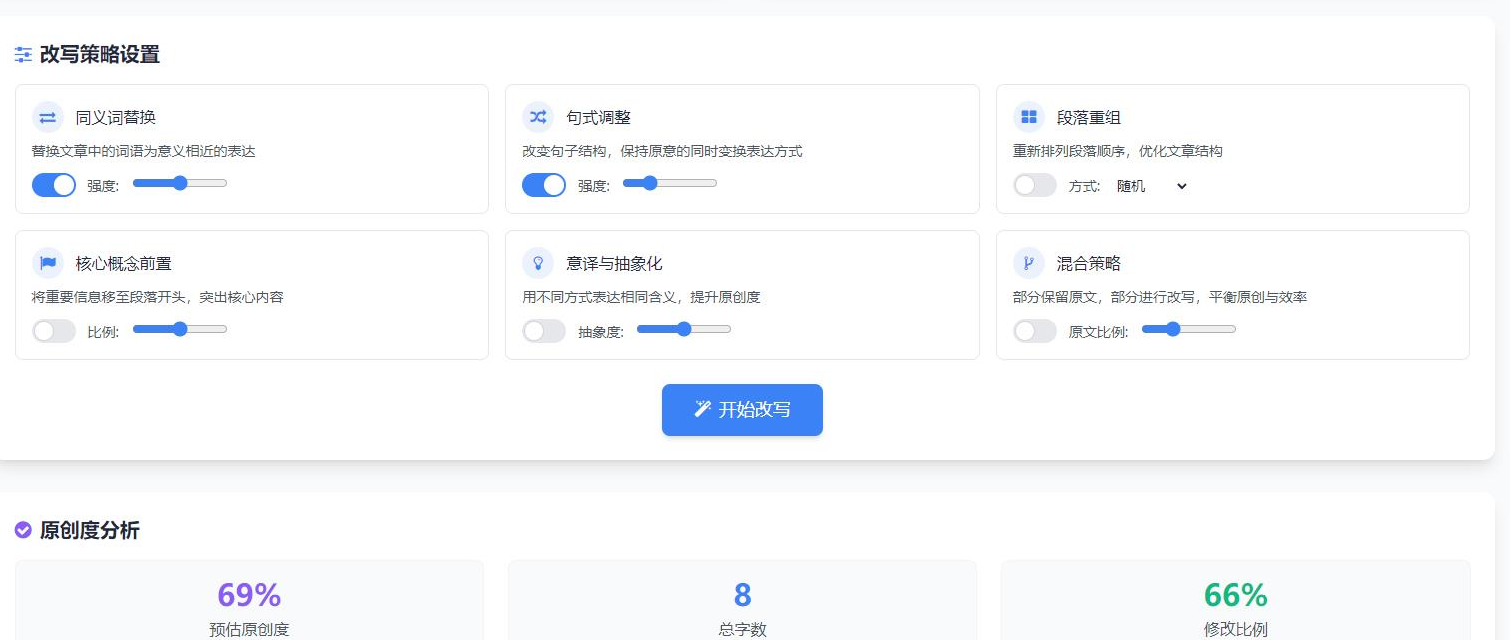The width and height of the screenshot is (1510, 640).
Task: Click the flag icon for 核心概念前置
Action: [48, 264]
